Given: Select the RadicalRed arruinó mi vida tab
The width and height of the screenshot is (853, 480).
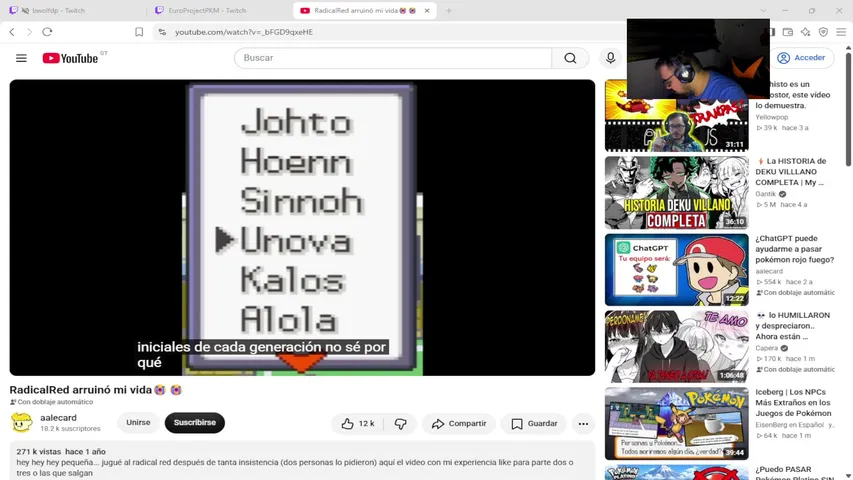Looking at the screenshot, I should [x=359, y=10].
